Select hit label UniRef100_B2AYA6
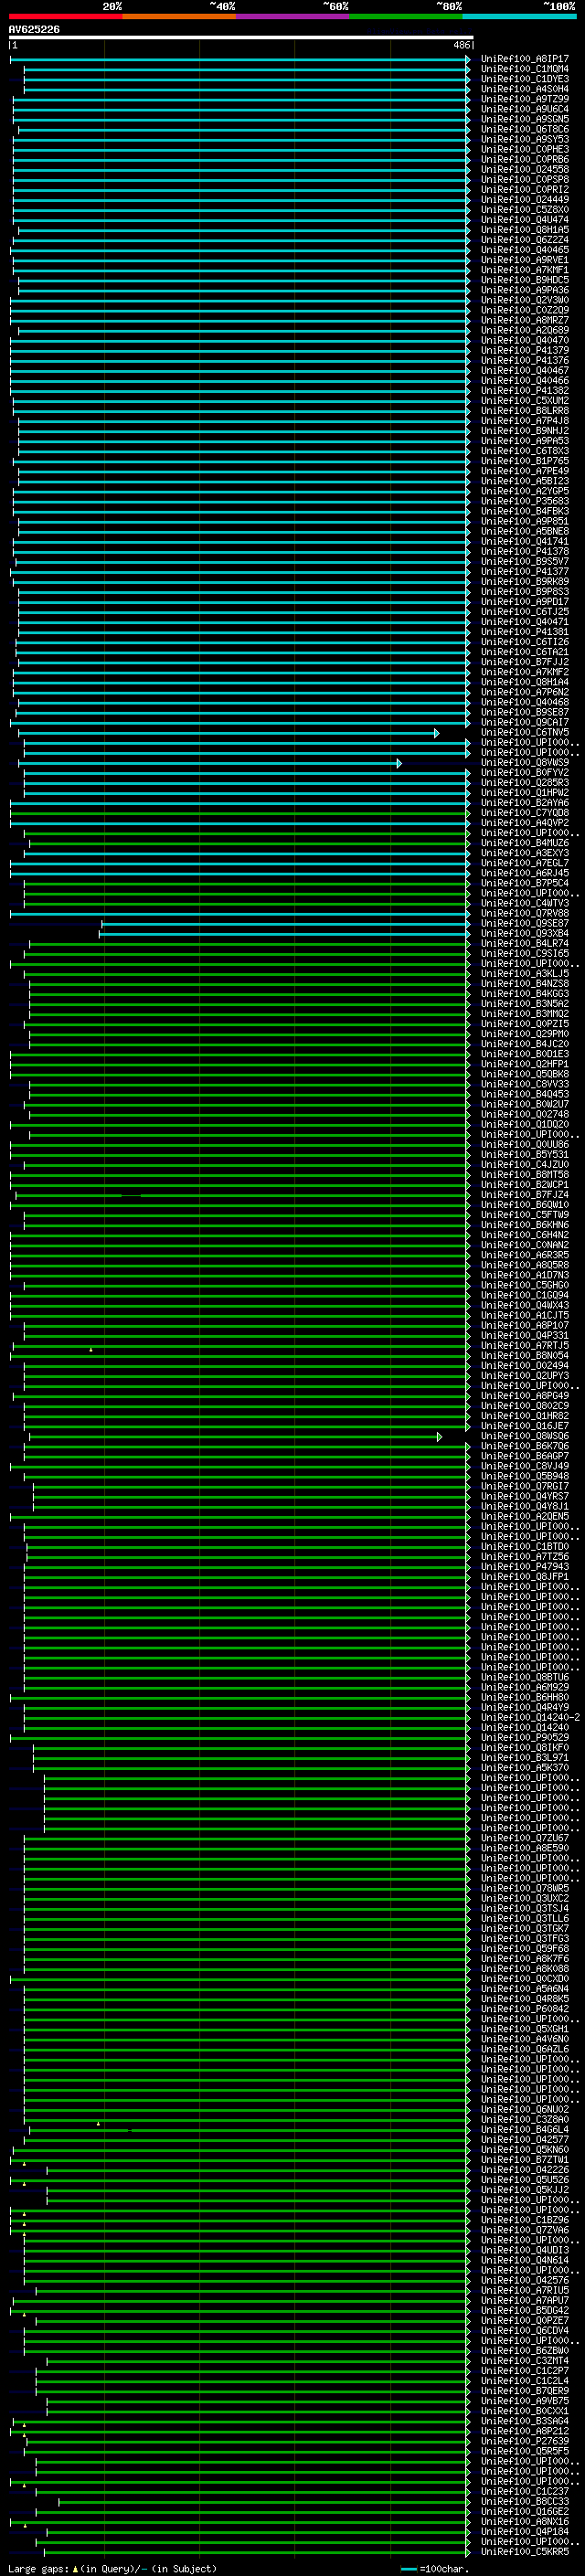Screen dimensions: 585x2576 tap(524, 803)
